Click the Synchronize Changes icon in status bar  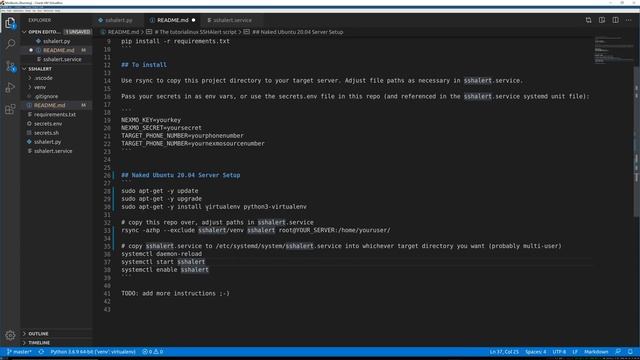(x=41, y=352)
